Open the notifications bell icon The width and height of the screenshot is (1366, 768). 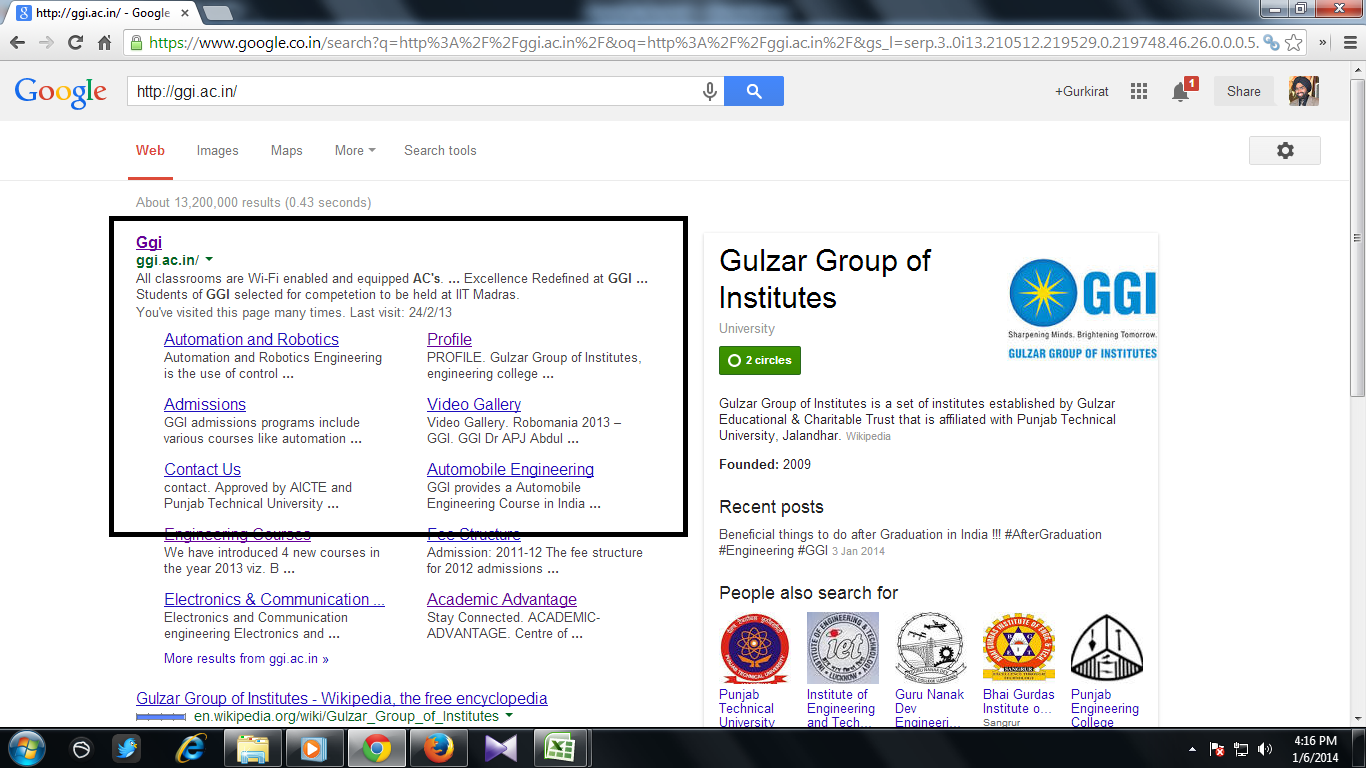pyautogui.click(x=1181, y=91)
